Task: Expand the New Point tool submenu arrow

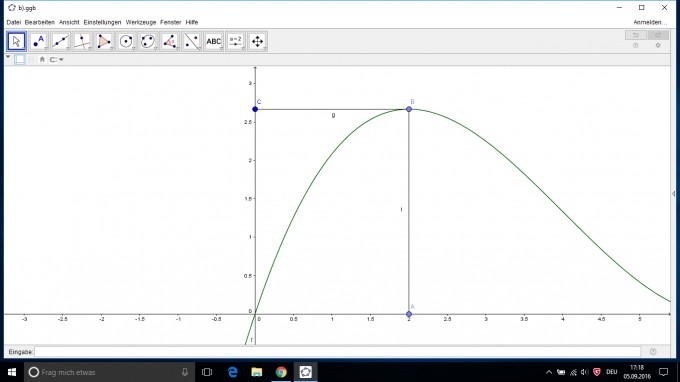Action: tap(46, 49)
